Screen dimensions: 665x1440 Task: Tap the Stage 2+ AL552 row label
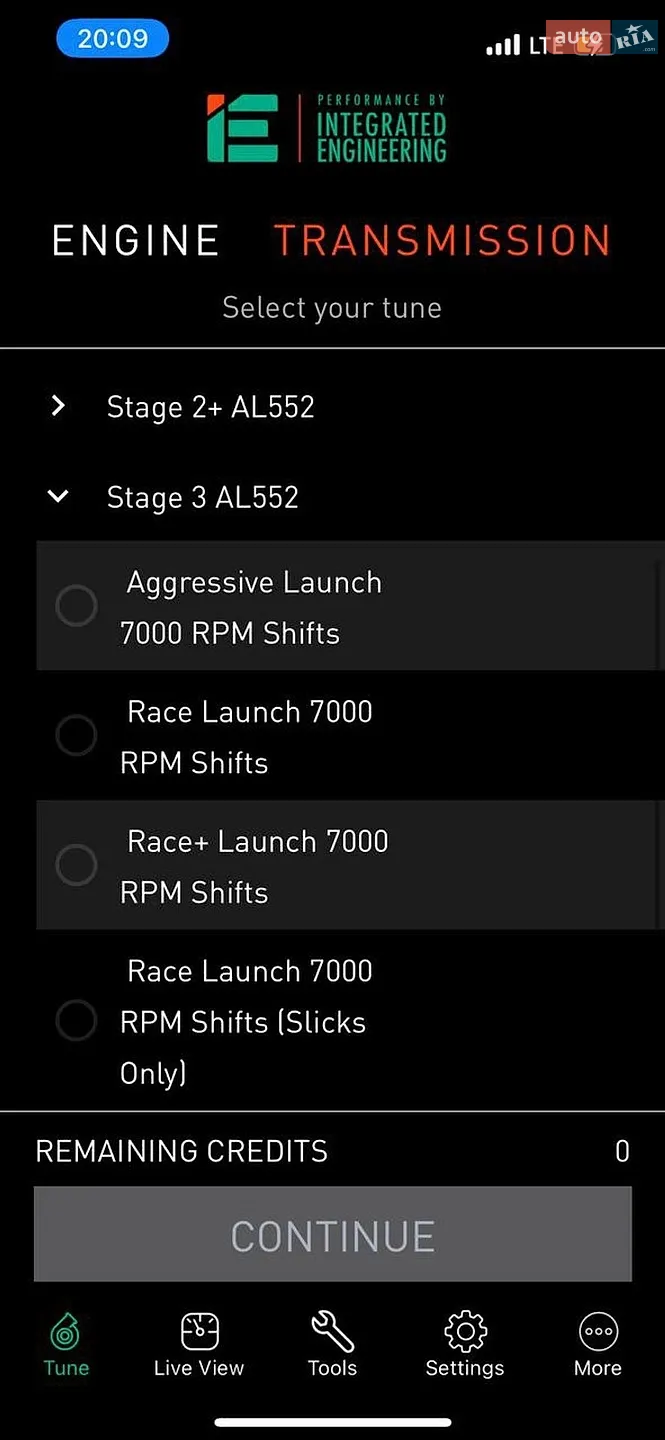click(210, 408)
